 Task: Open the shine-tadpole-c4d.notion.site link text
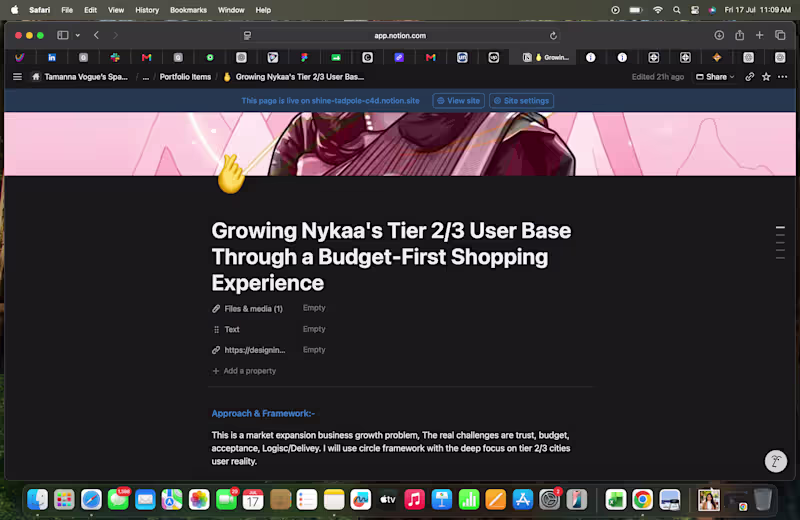tap(365, 101)
